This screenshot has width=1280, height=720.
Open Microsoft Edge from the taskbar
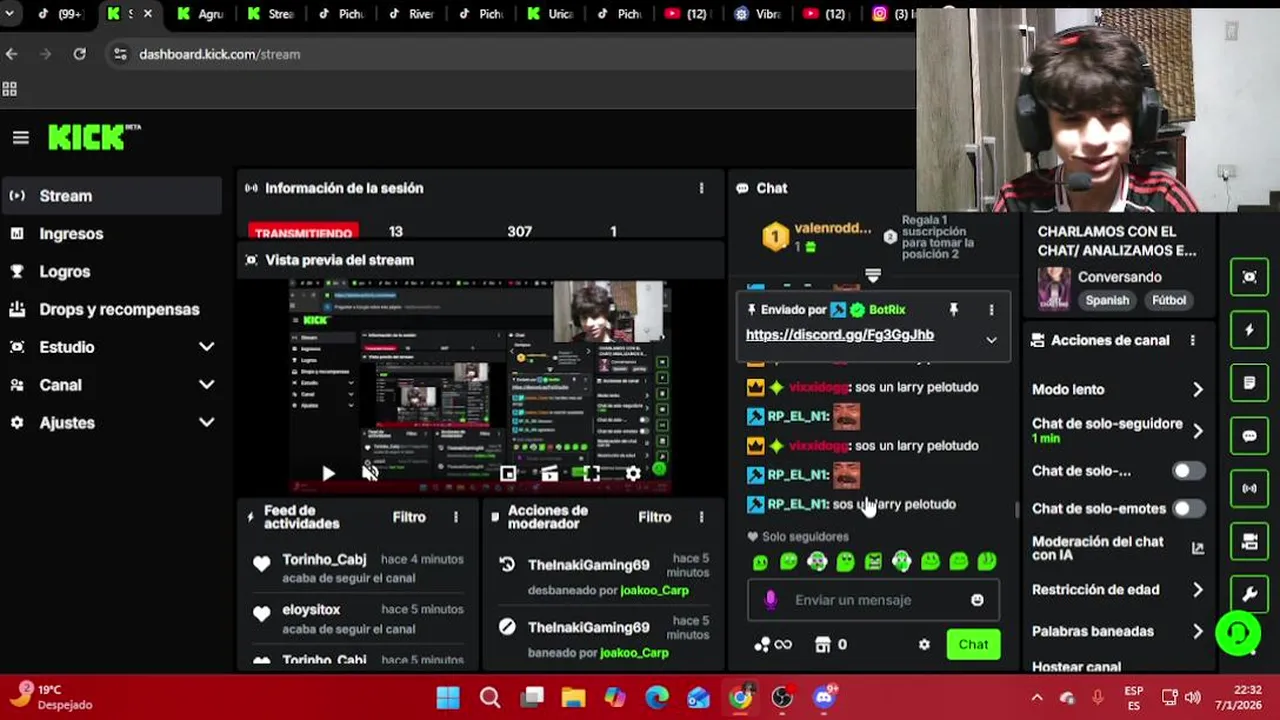[x=657, y=697]
